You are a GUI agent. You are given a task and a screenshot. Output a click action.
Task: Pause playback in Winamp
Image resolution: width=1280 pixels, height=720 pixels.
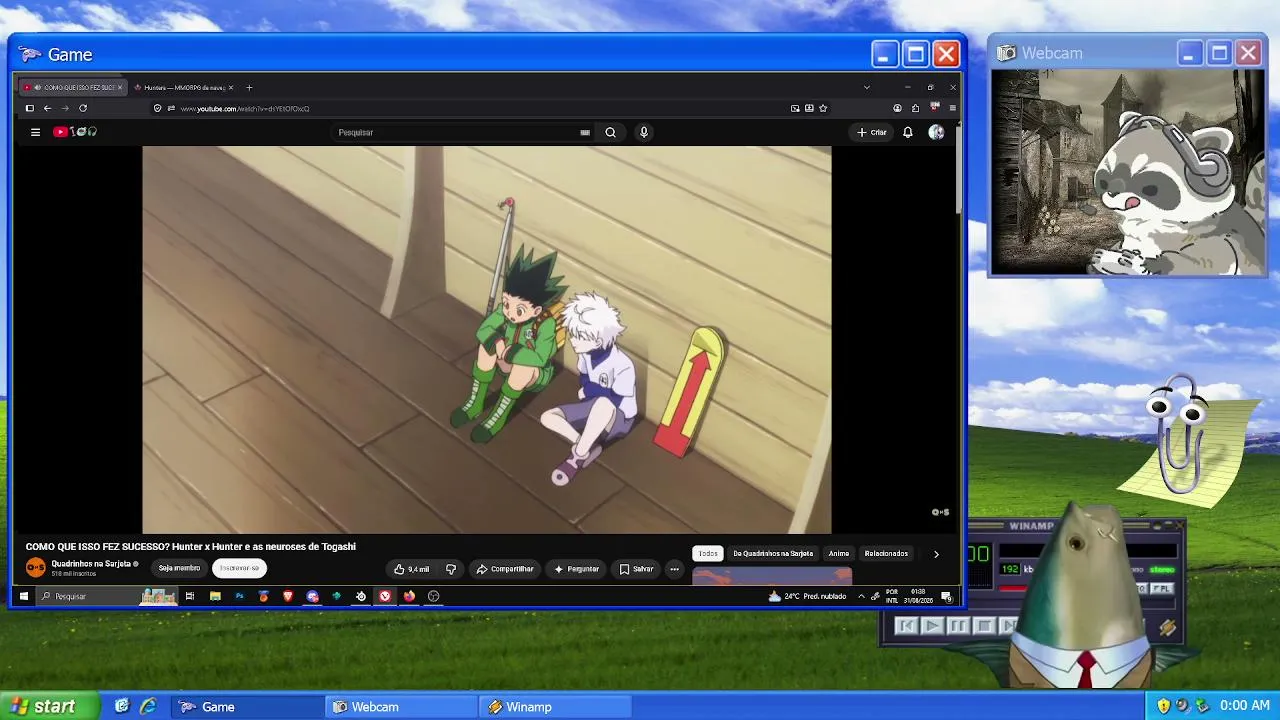(957, 626)
